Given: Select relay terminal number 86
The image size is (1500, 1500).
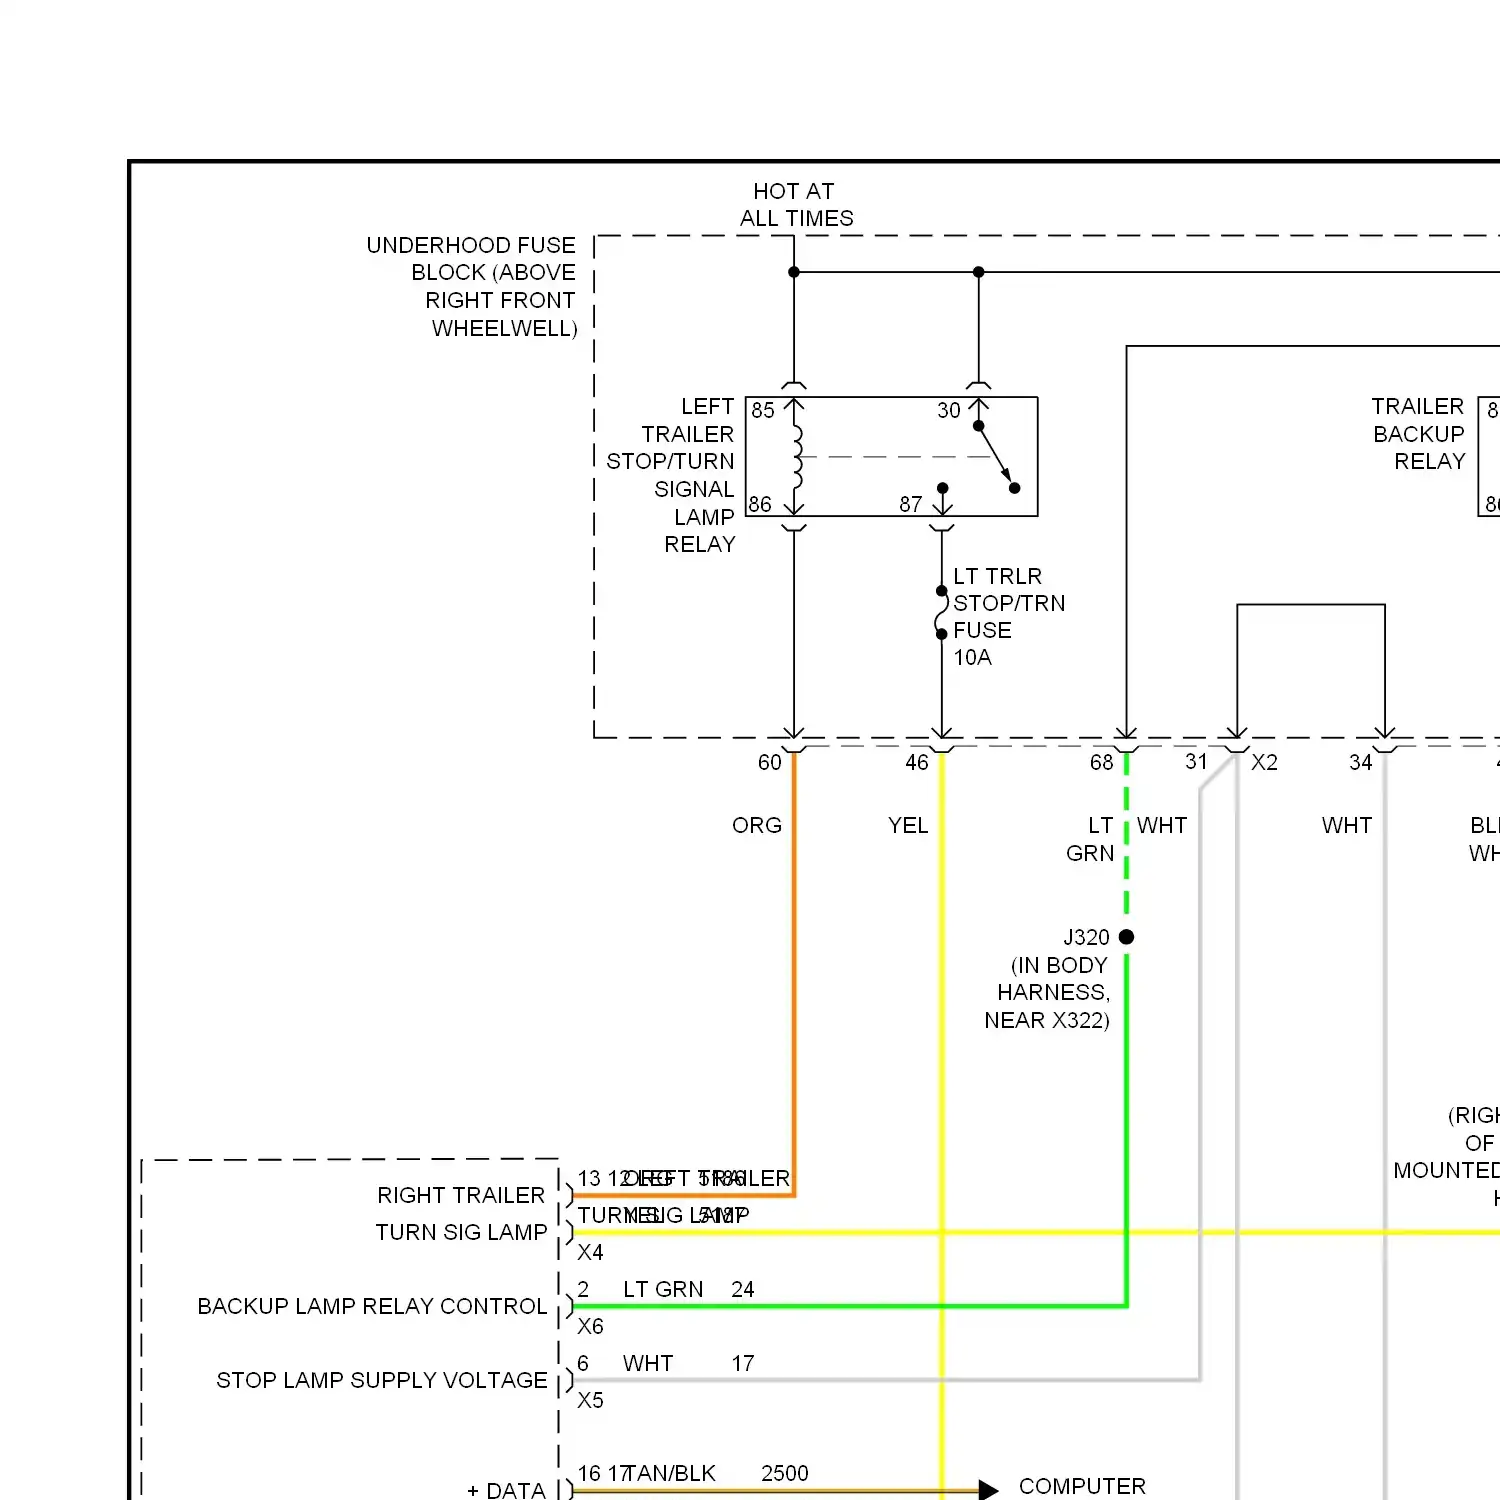Looking at the screenshot, I should [x=760, y=505].
